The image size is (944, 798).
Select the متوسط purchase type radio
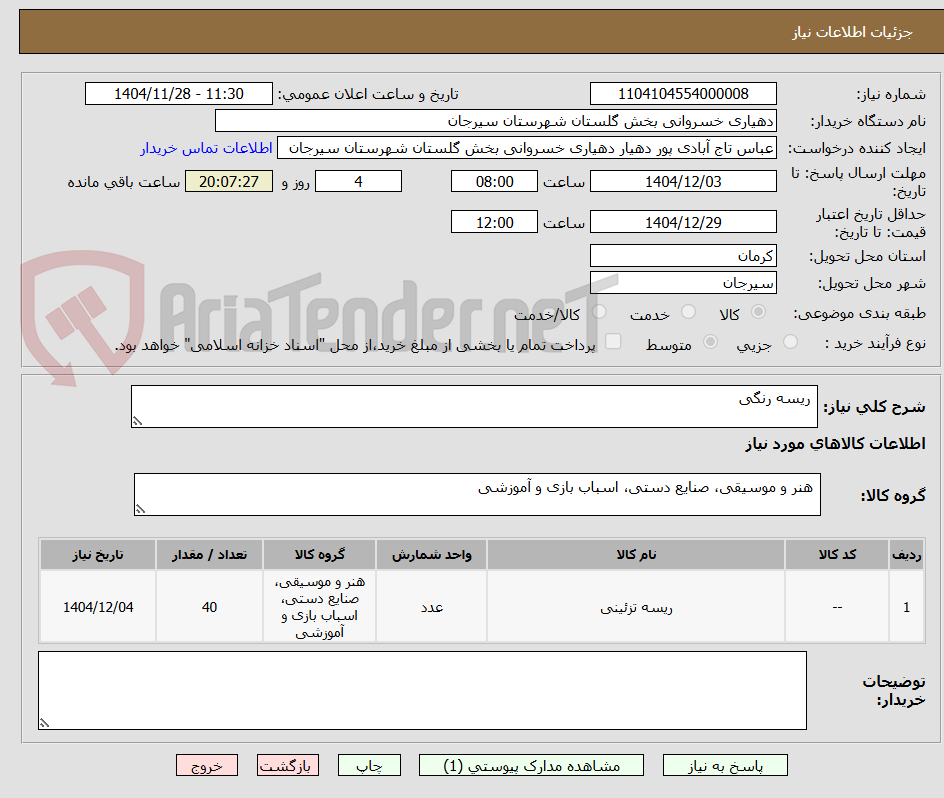click(710, 342)
